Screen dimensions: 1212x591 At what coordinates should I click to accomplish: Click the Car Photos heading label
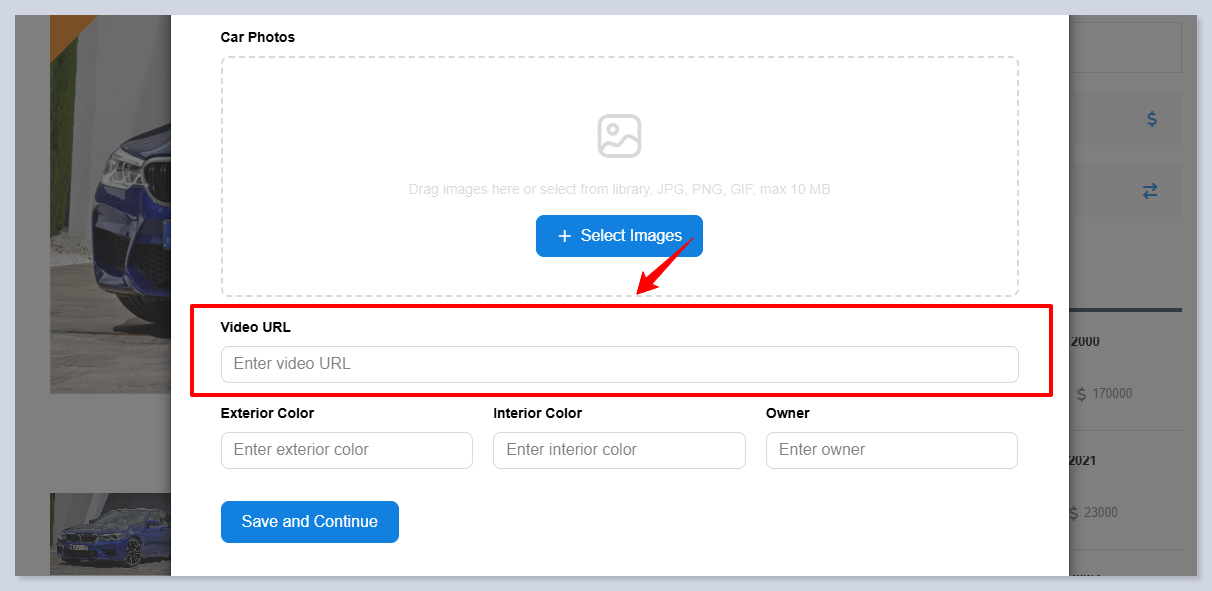click(257, 37)
